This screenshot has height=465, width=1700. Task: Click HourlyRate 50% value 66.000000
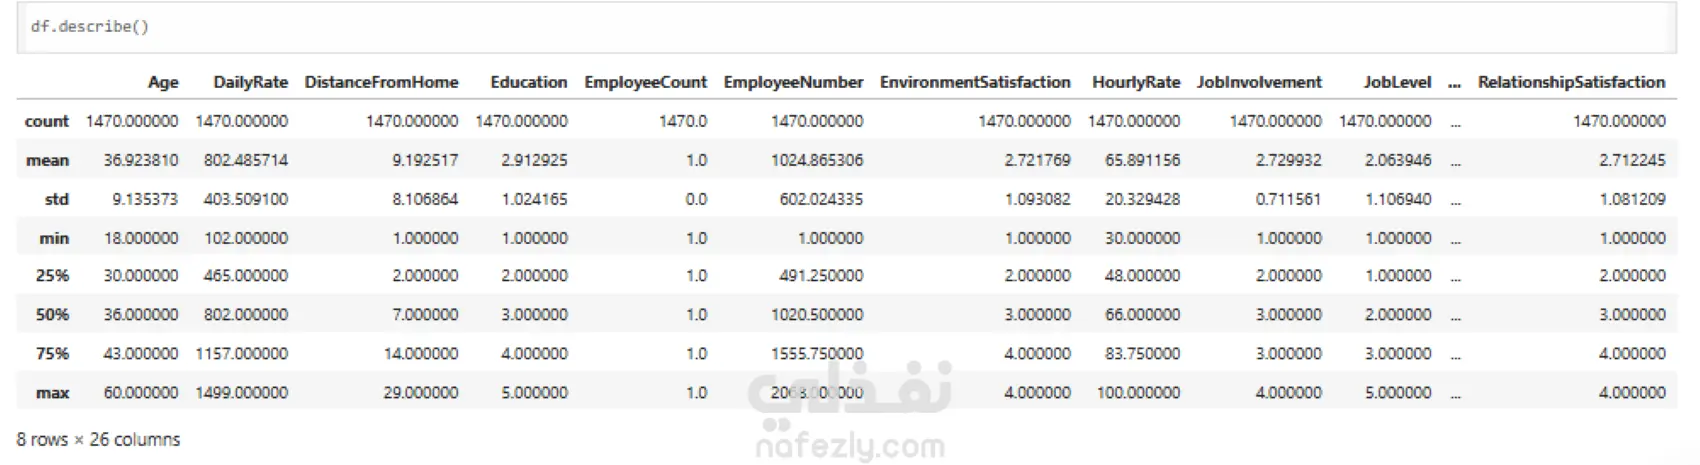[x=1142, y=315]
